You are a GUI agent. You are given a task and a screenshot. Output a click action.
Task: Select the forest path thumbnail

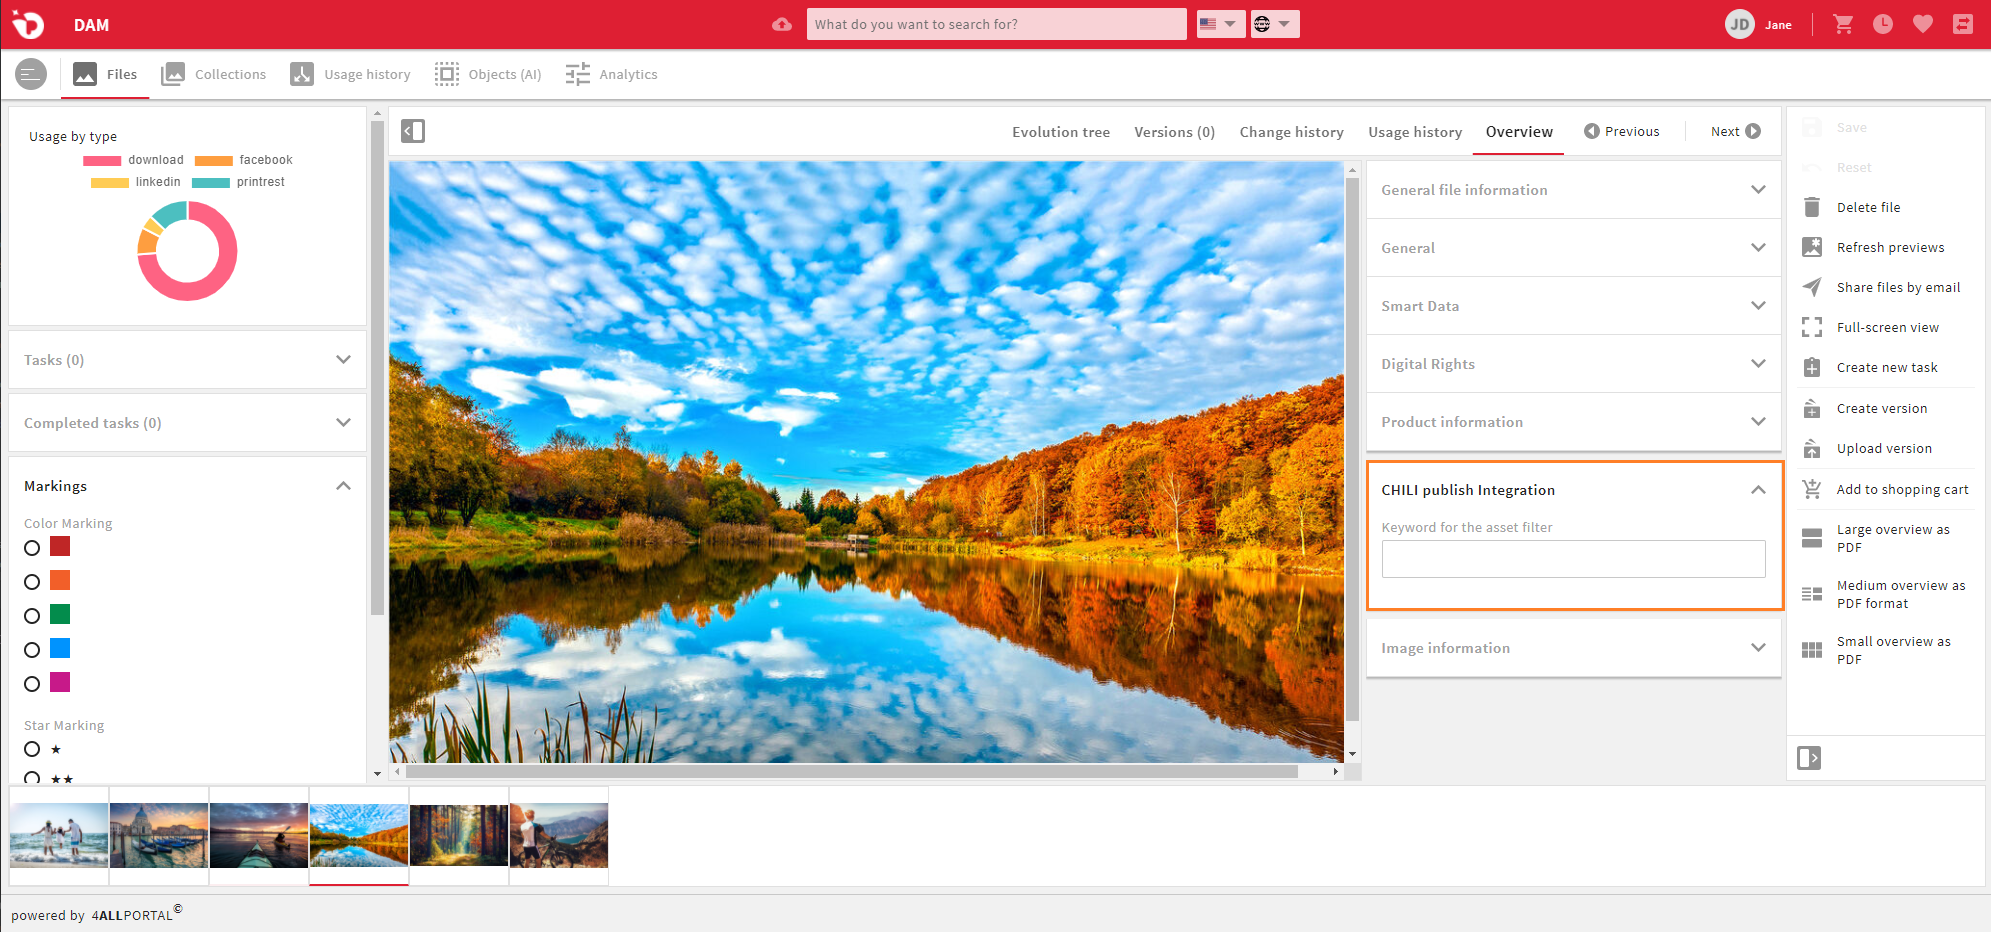(x=459, y=835)
